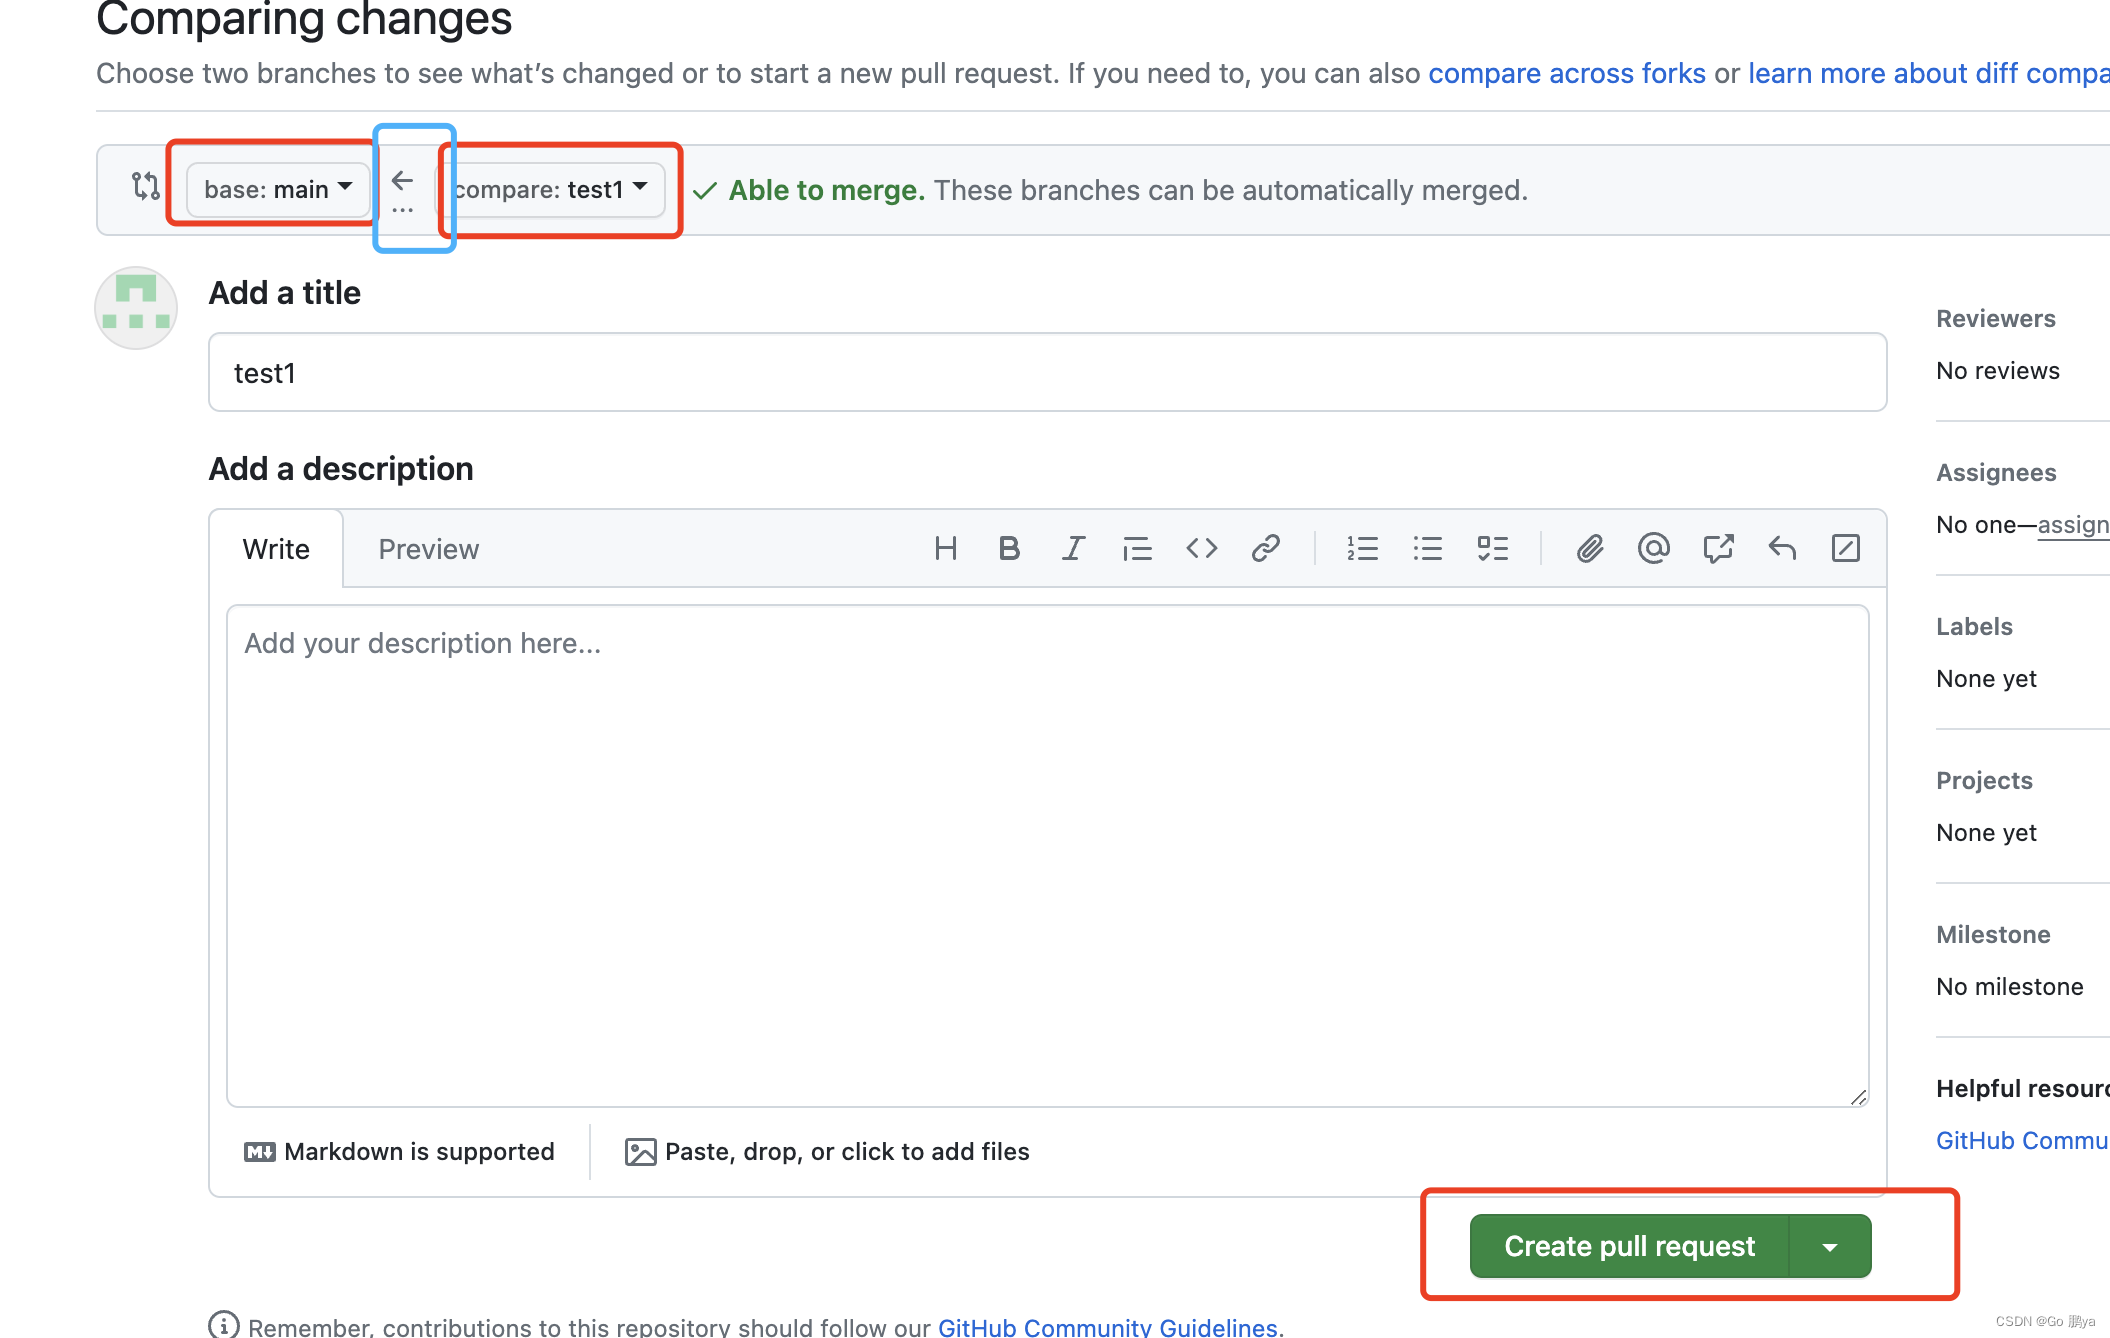
Task: Click the 'No milestone' text
Action: point(2009,986)
